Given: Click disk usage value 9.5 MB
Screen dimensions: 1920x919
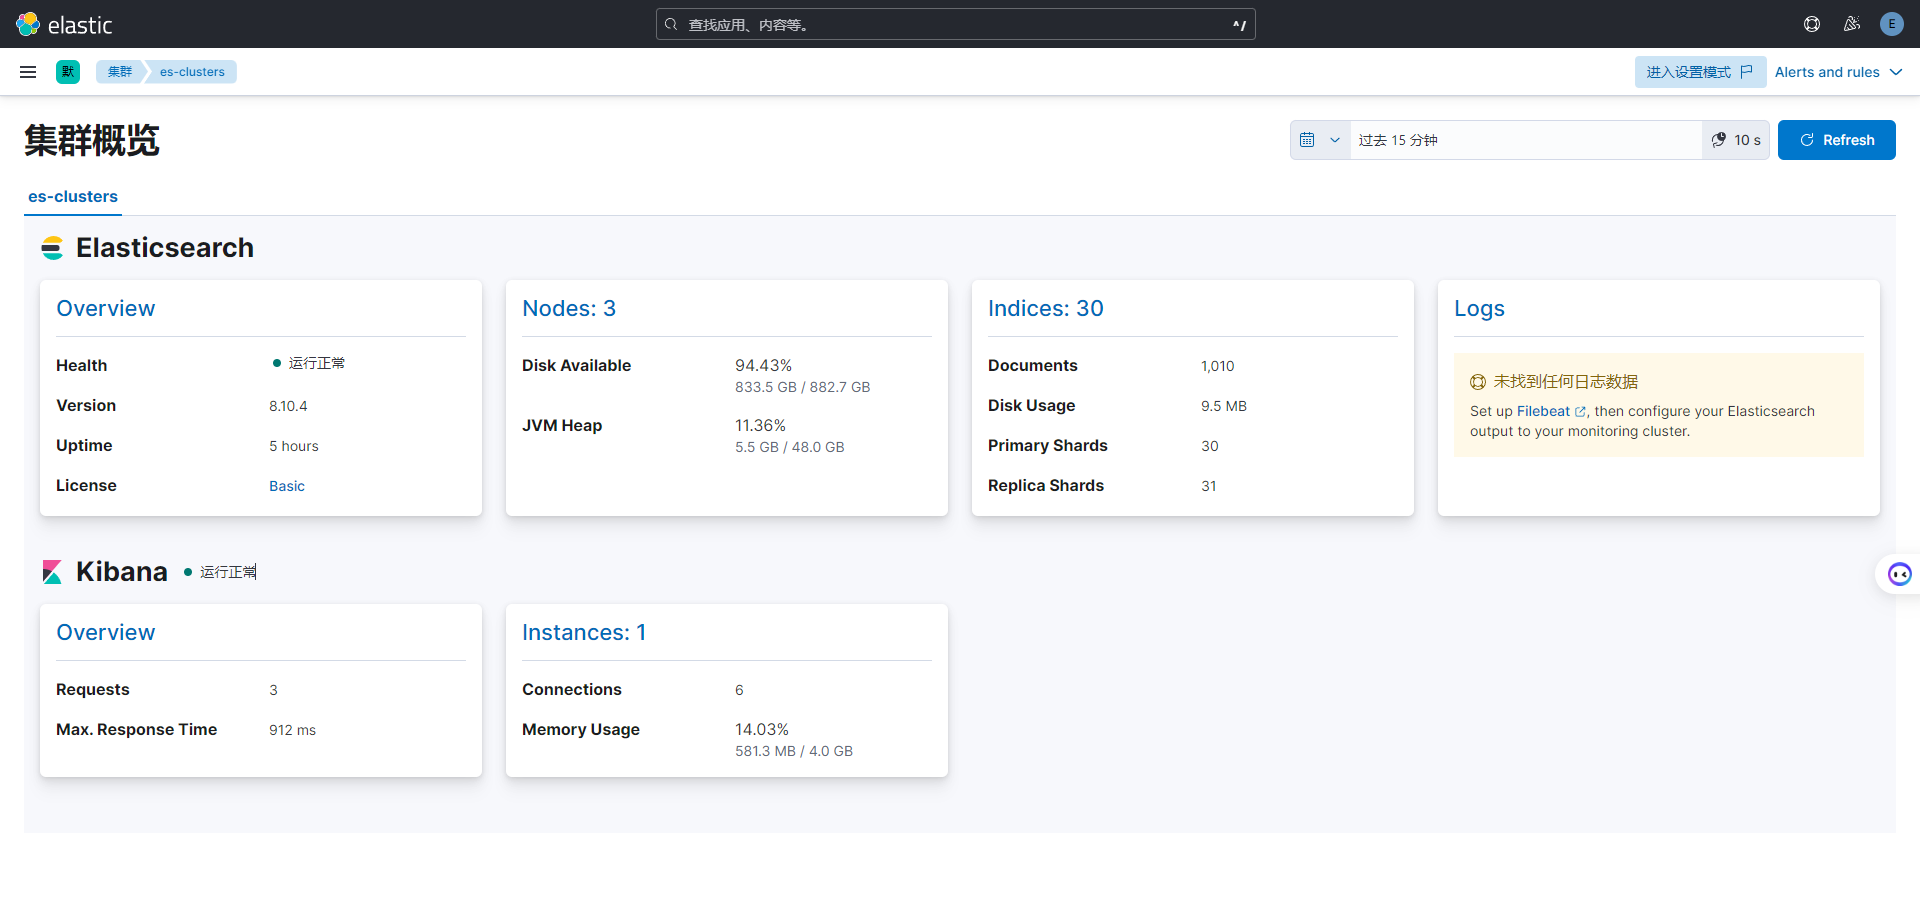Looking at the screenshot, I should 1224,406.
